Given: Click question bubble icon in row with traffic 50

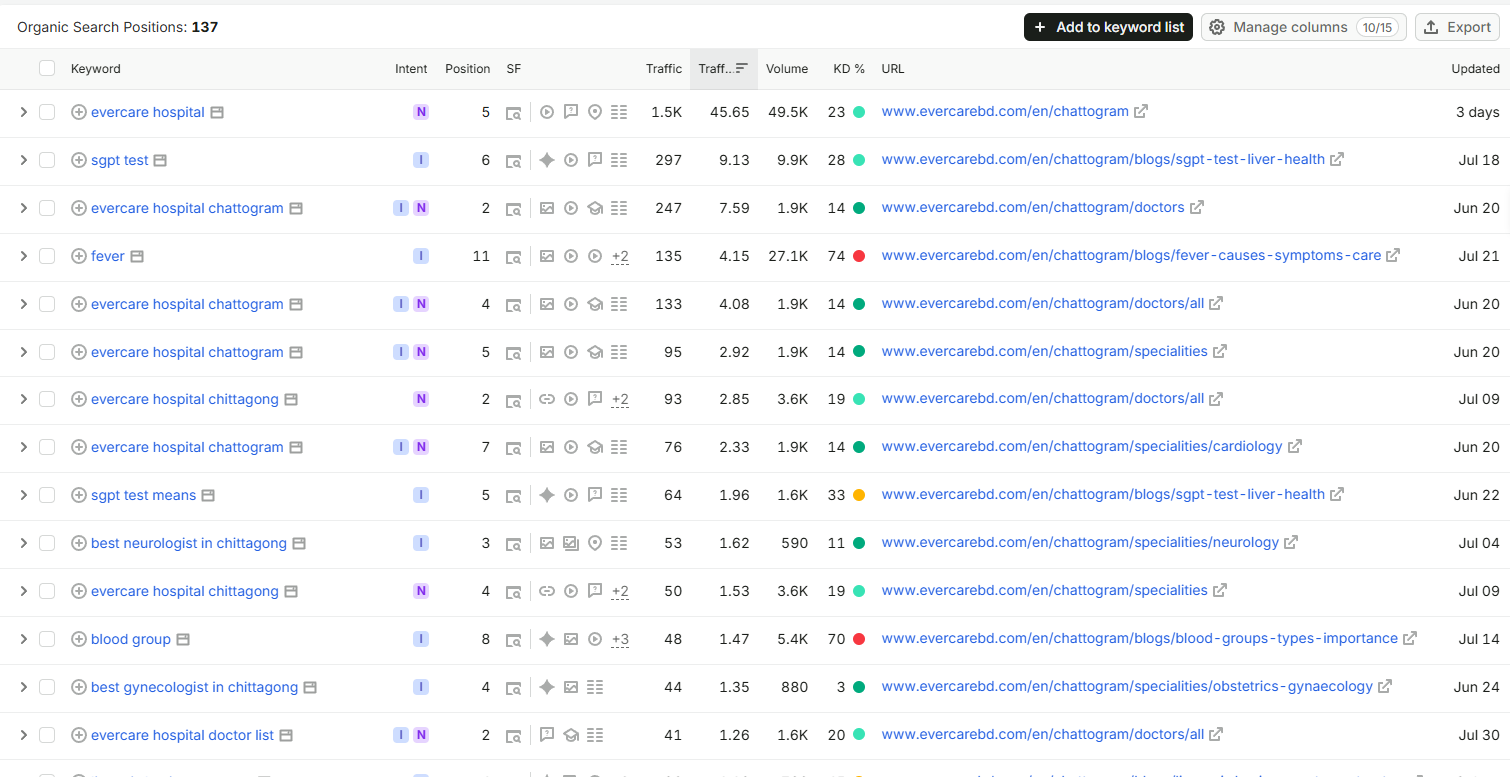Looking at the screenshot, I should (595, 591).
